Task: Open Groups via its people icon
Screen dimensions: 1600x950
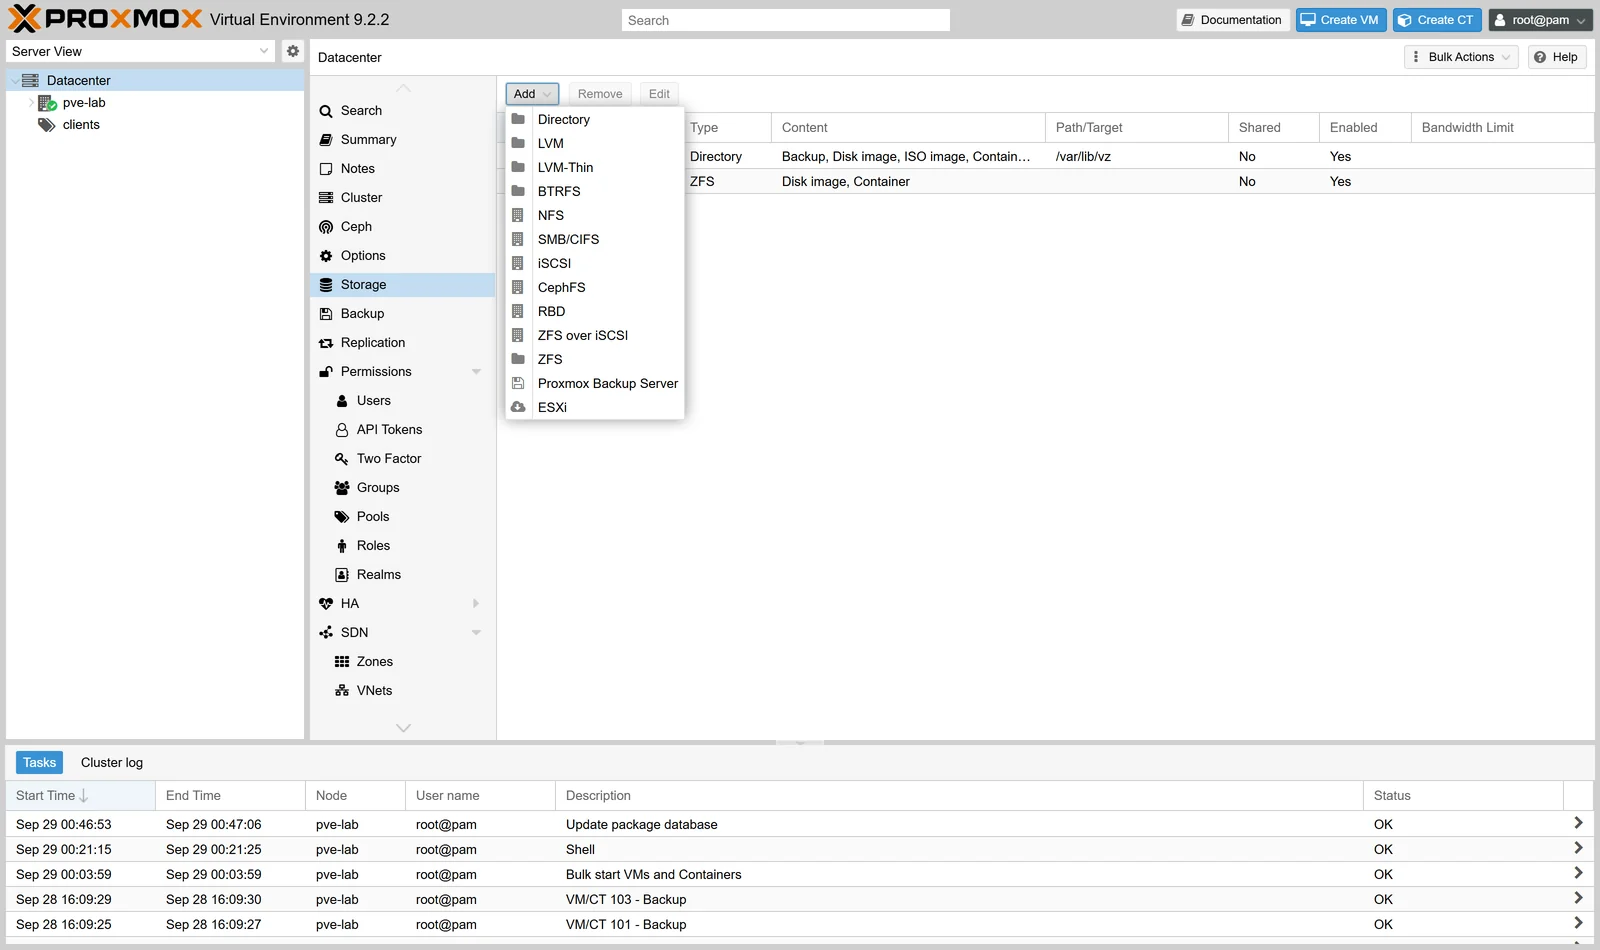Action: [342, 488]
